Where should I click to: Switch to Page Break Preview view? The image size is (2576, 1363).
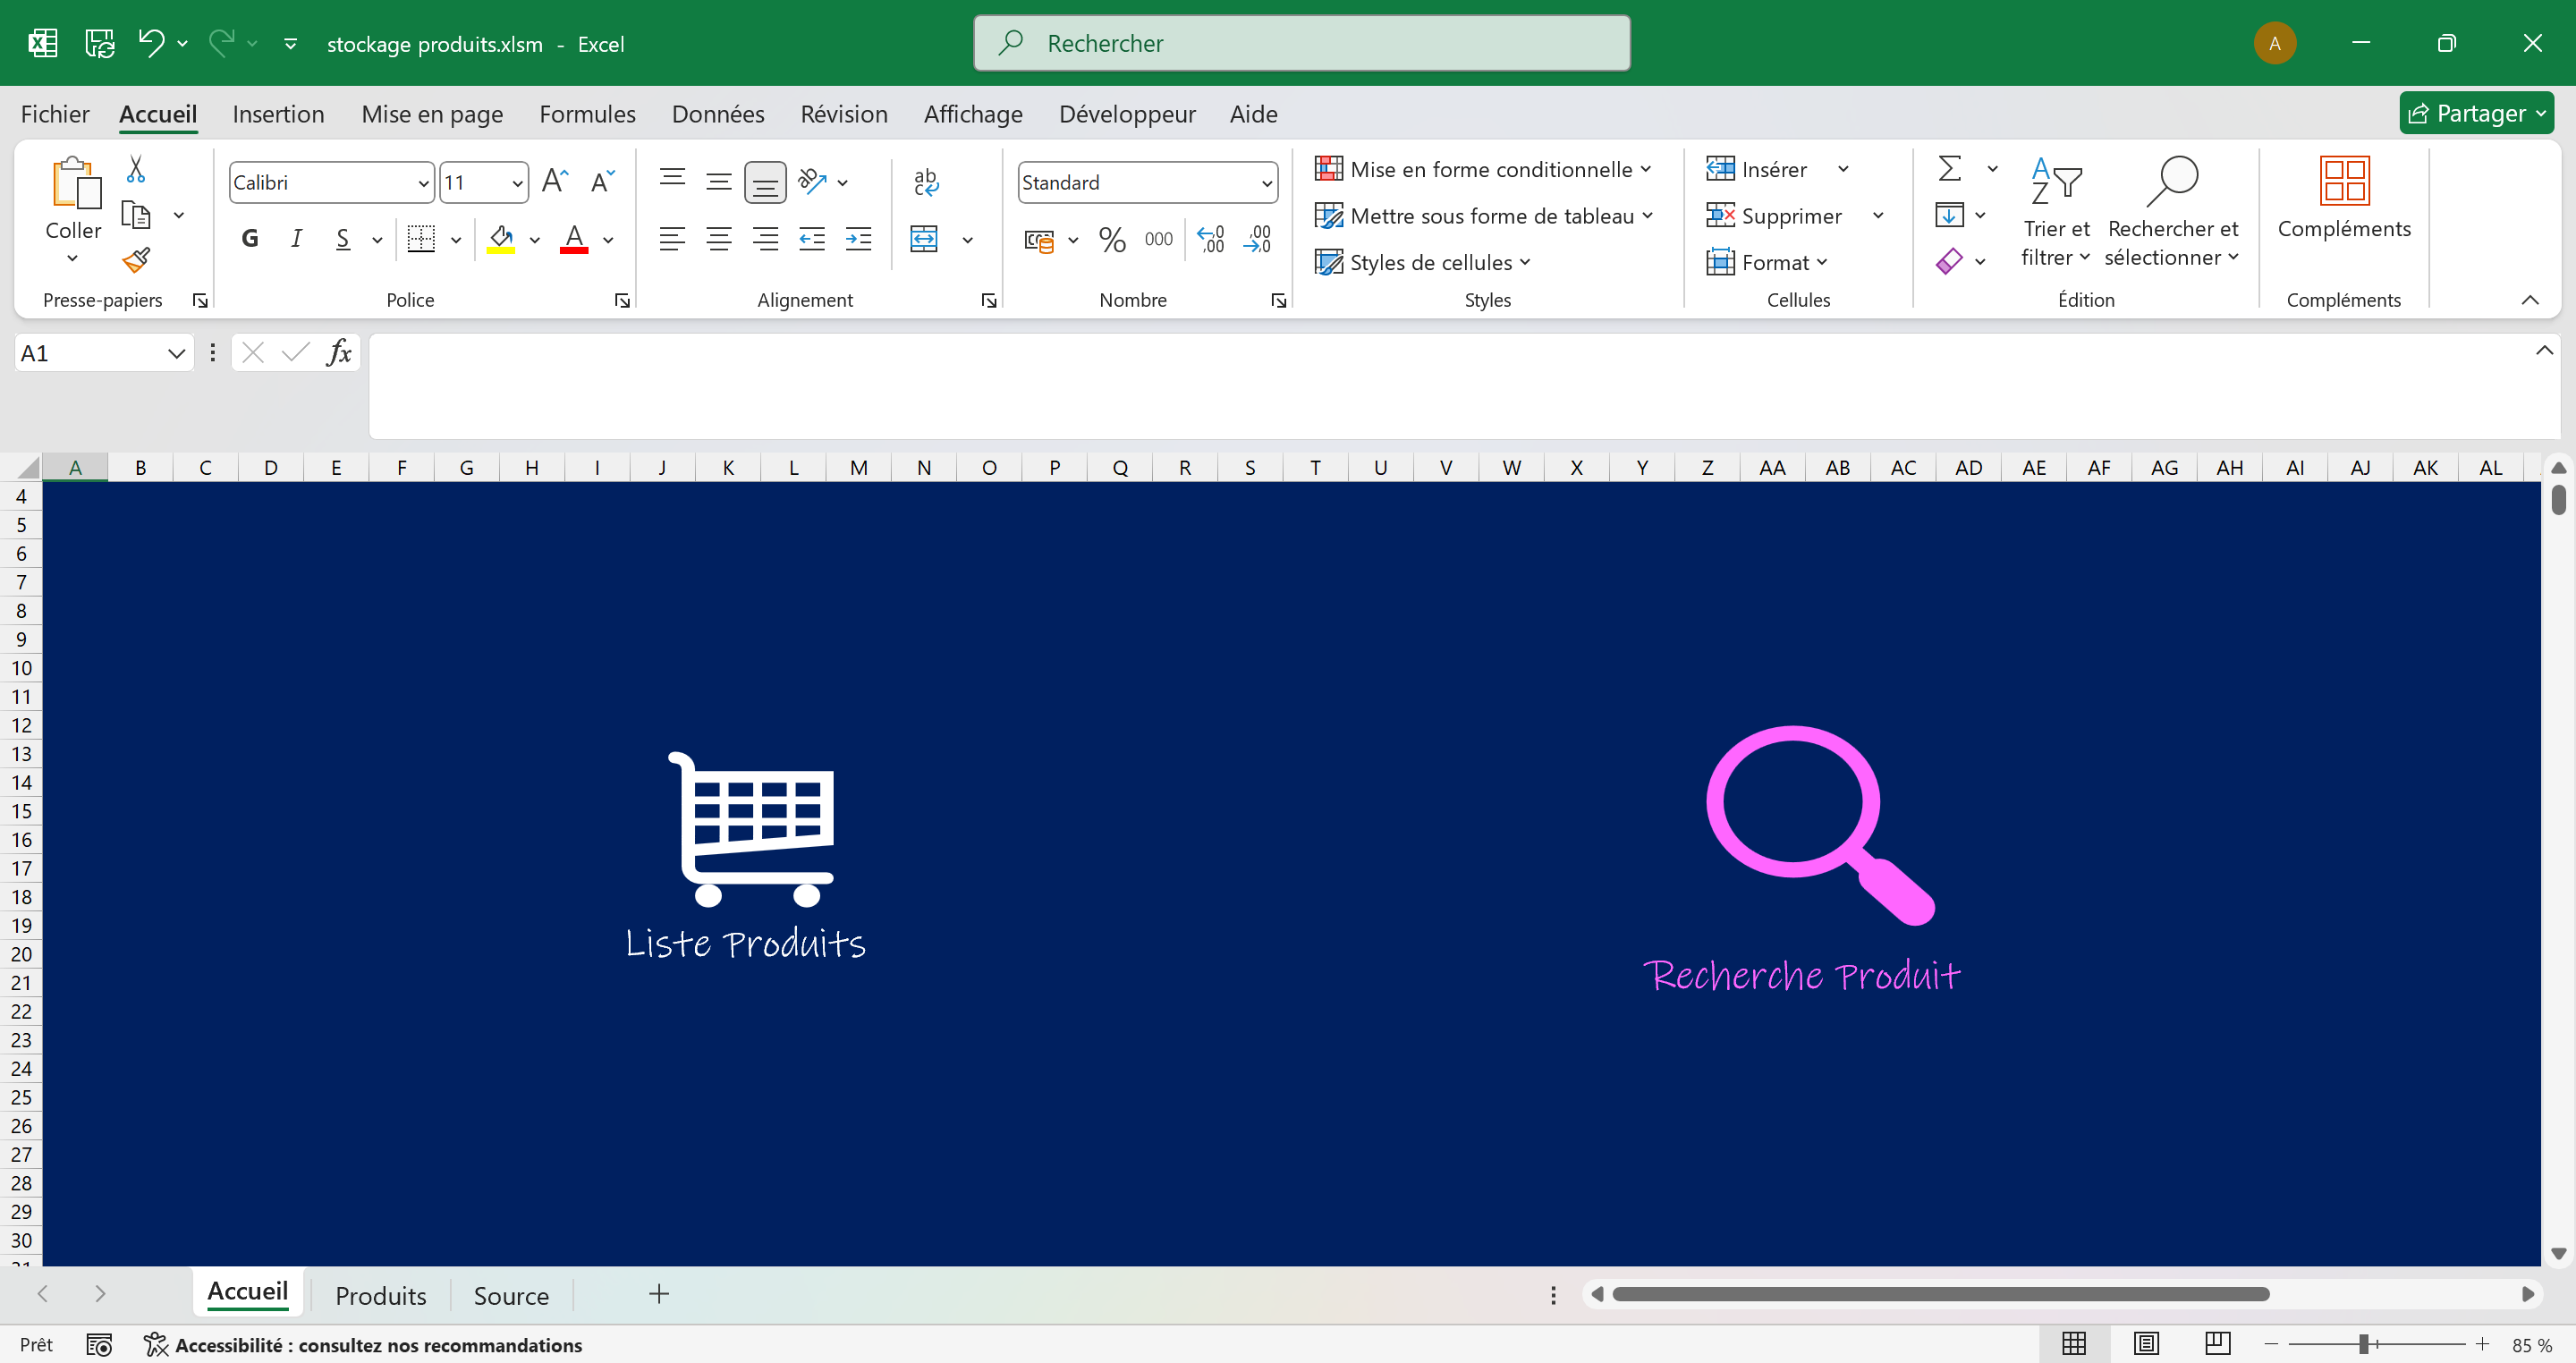(x=2217, y=1343)
